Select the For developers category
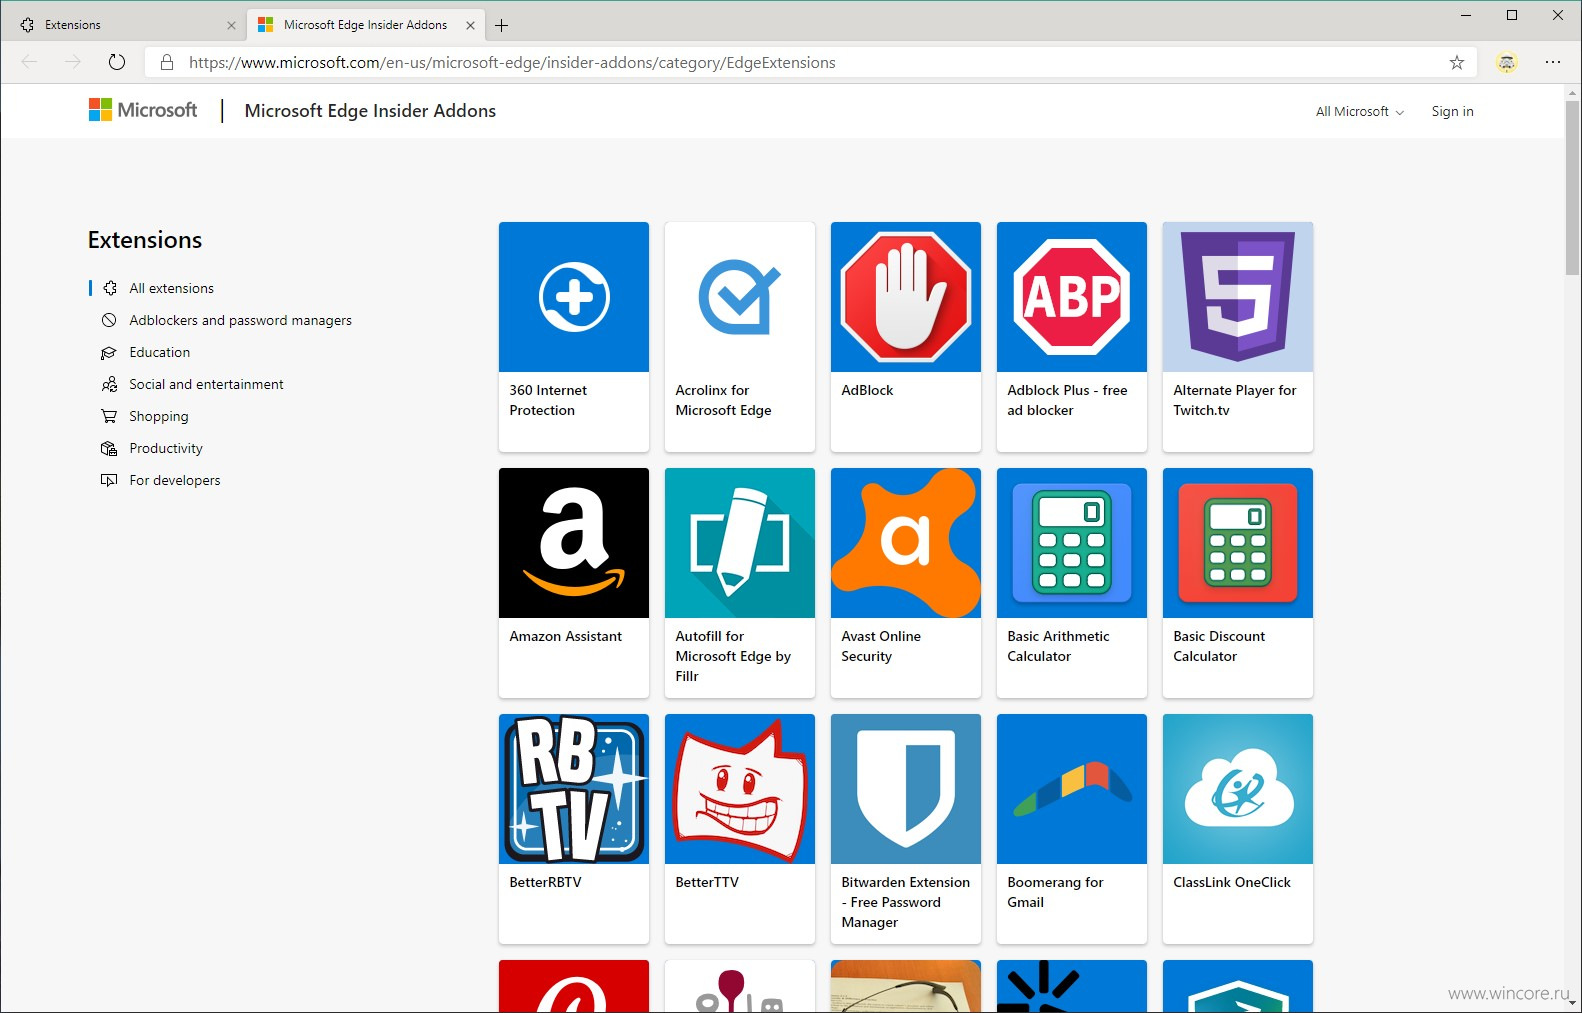The height and width of the screenshot is (1013, 1582). point(174,480)
